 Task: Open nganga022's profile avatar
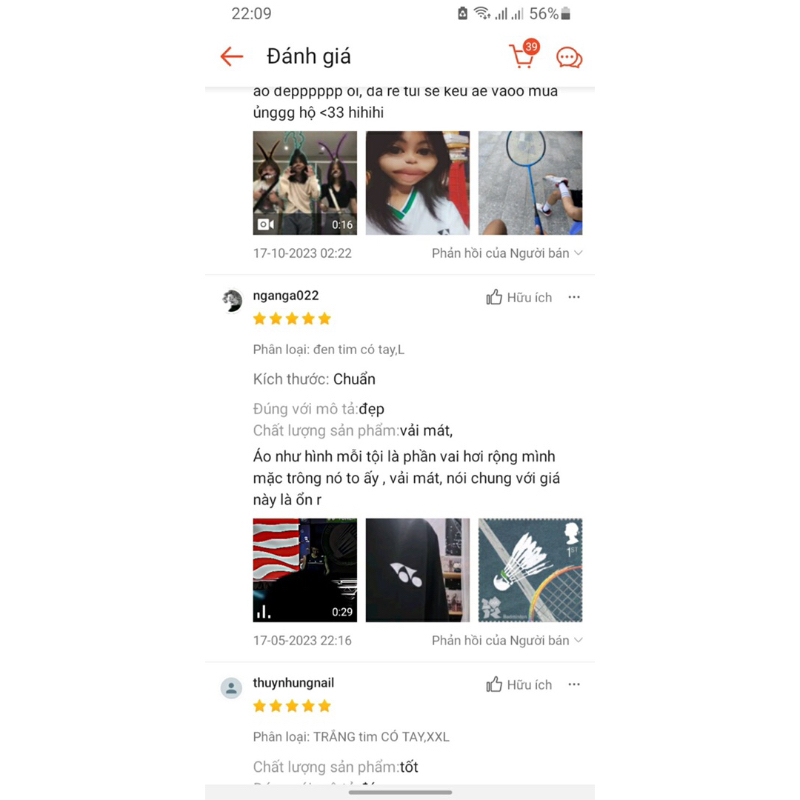click(x=232, y=301)
